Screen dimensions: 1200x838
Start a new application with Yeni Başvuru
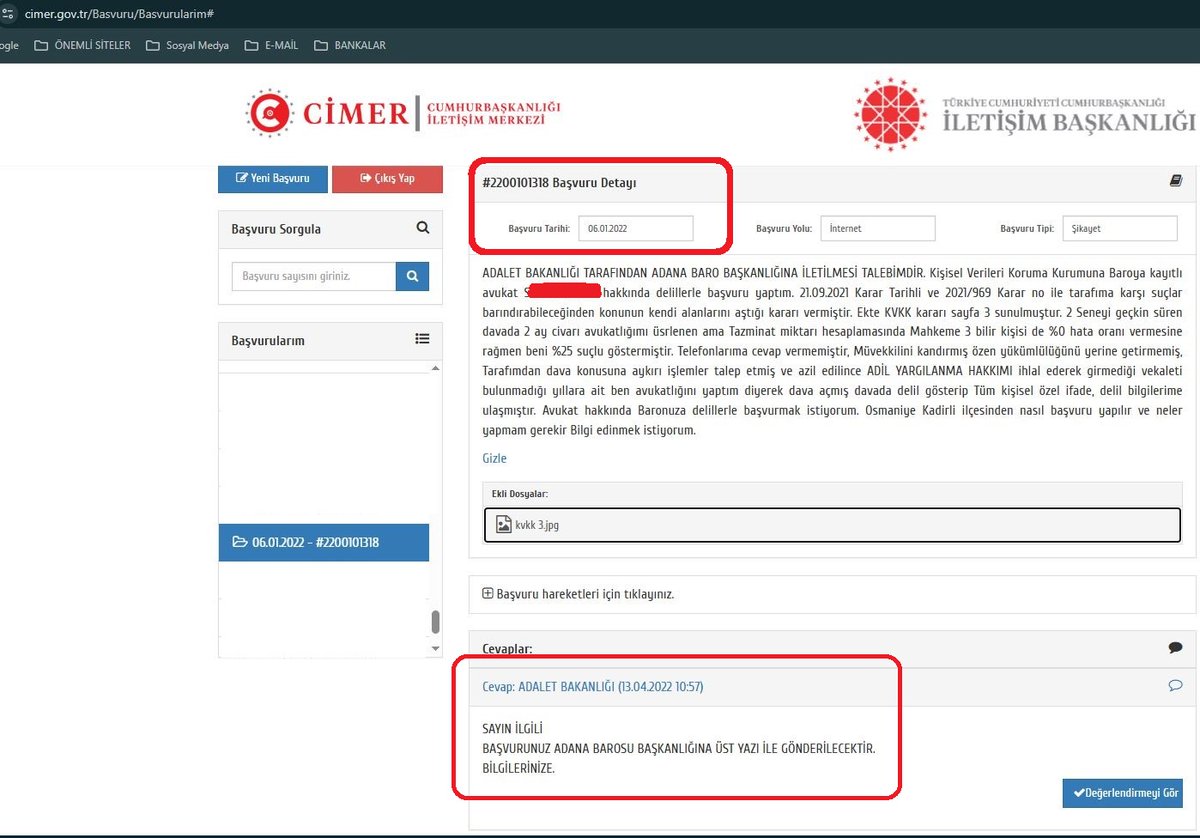pos(273,178)
